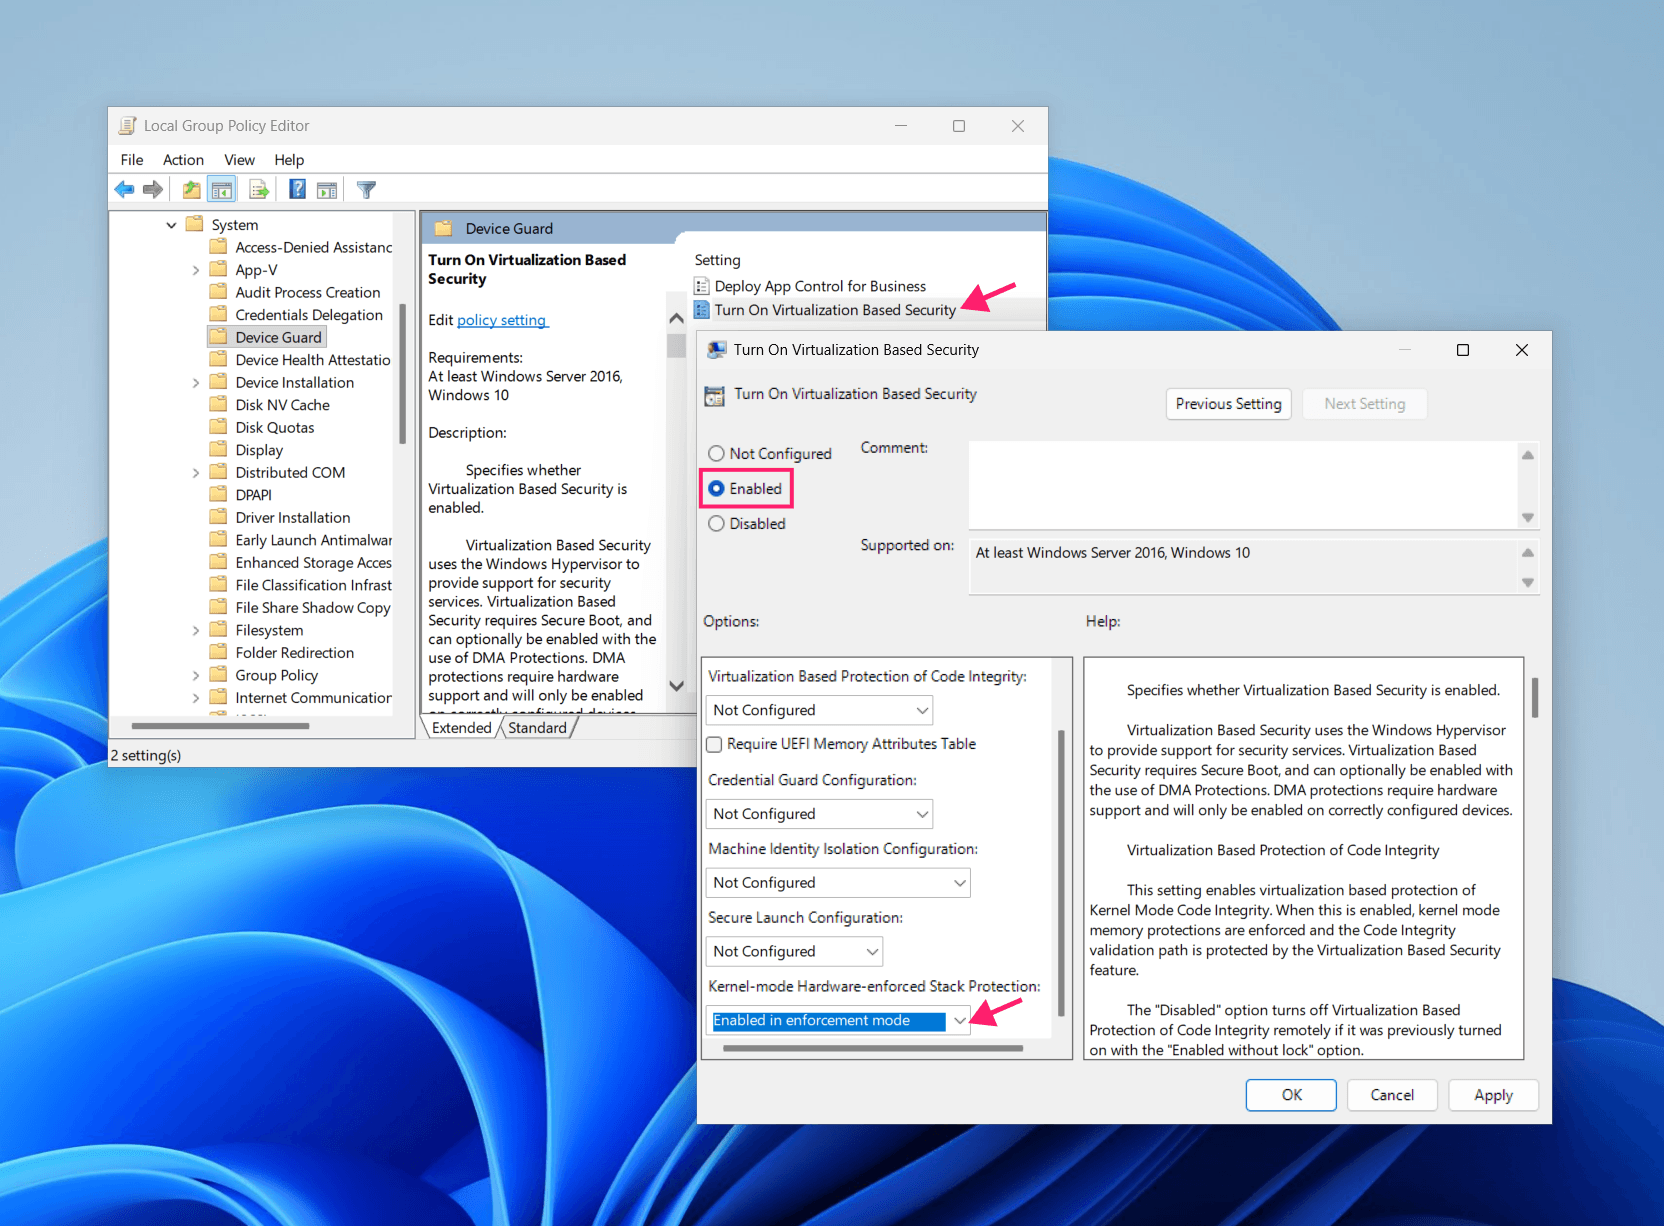Screen dimensions: 1664x1226
Task: Click the Device Guard header folder icon
Action: point(443,228)
